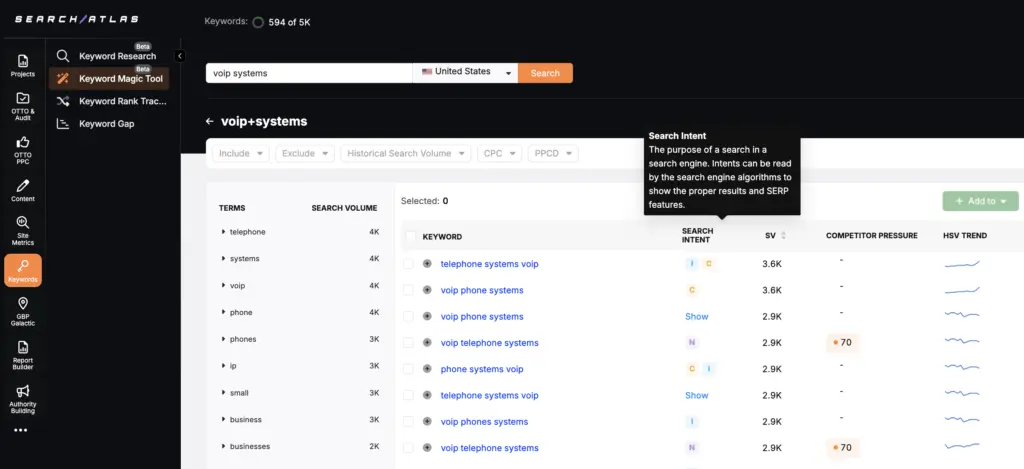Show more sidebar items via three dots
The height and width of the screenshot is (469, 1024).
(x=21, y=430)
